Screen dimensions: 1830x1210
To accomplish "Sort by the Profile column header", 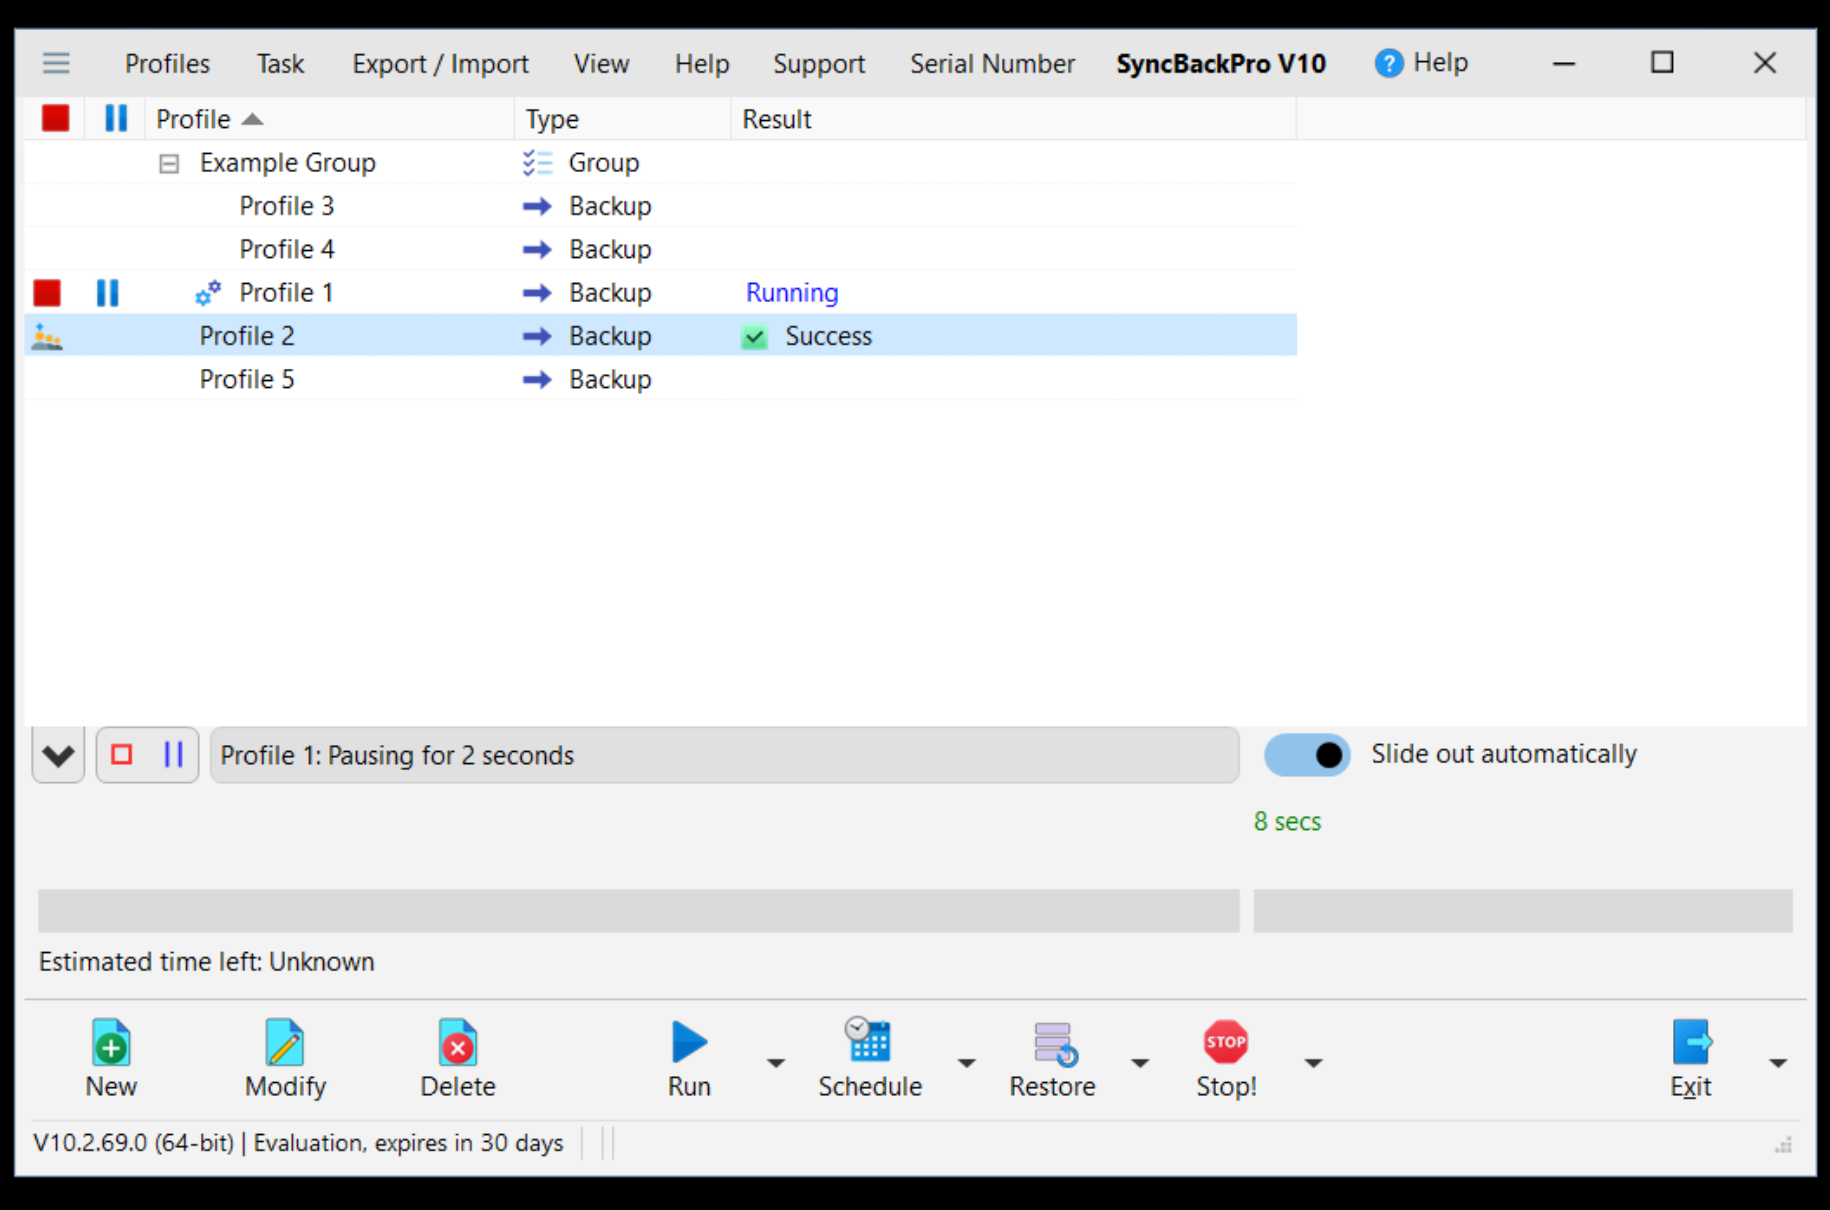I will (x=330, y=119).
